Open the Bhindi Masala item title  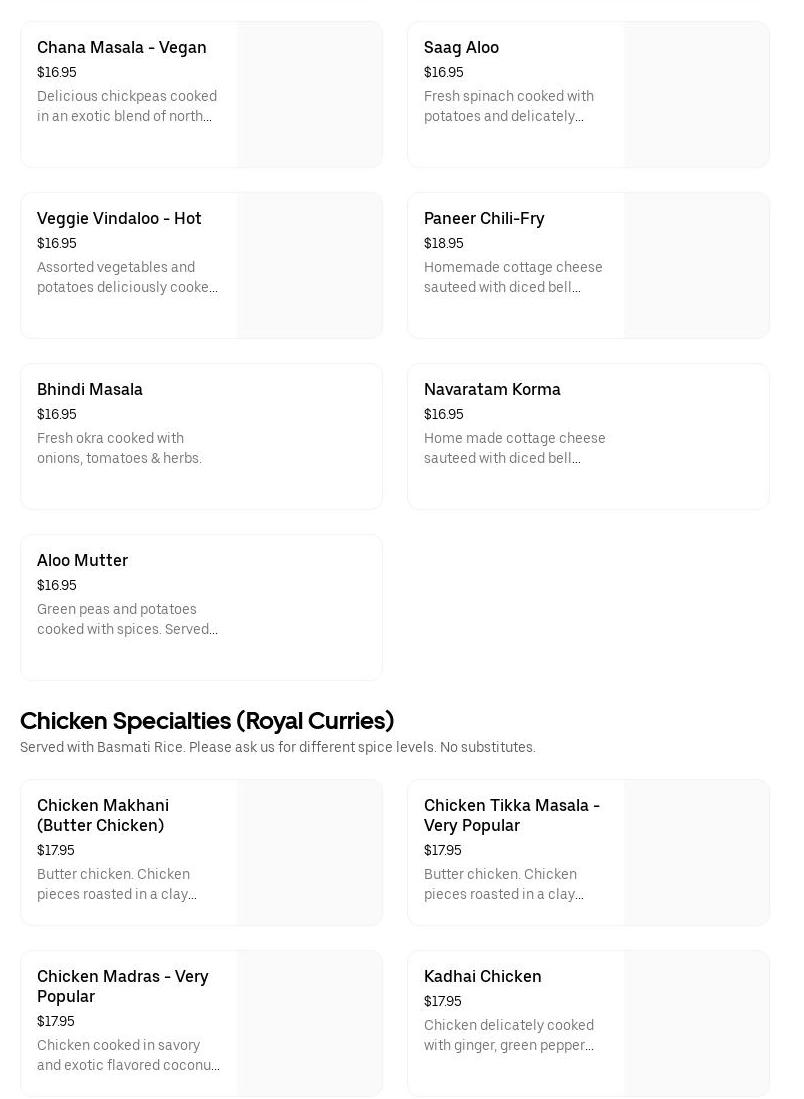(90, 390)
